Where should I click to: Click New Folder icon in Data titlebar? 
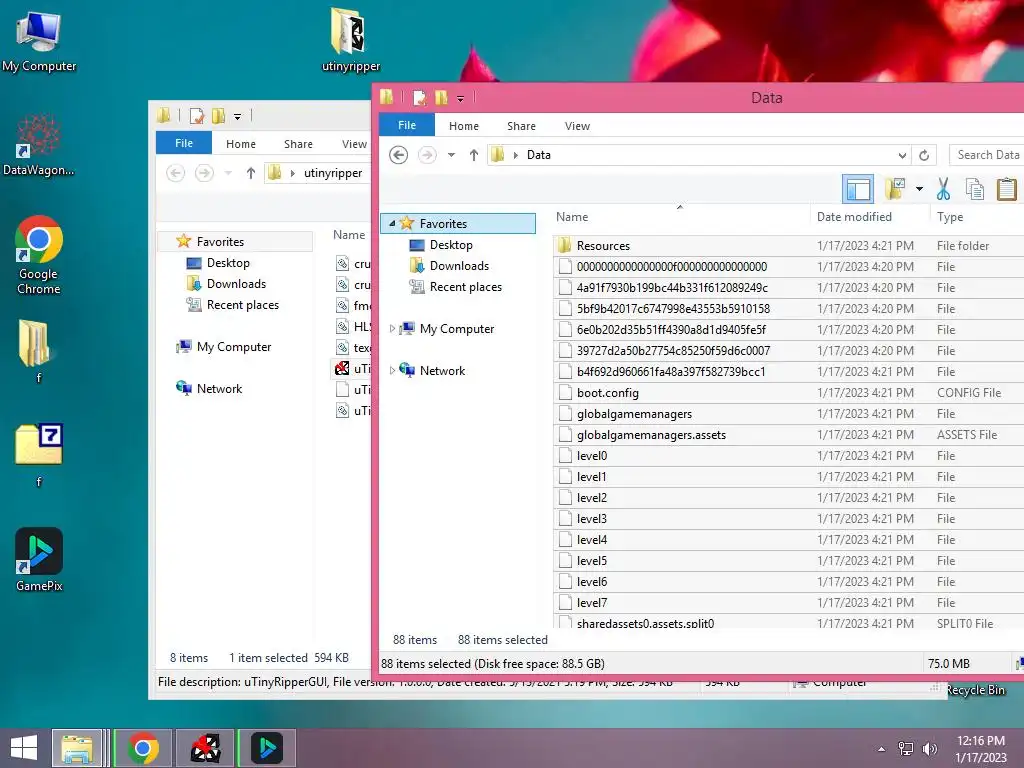[441, 98]
